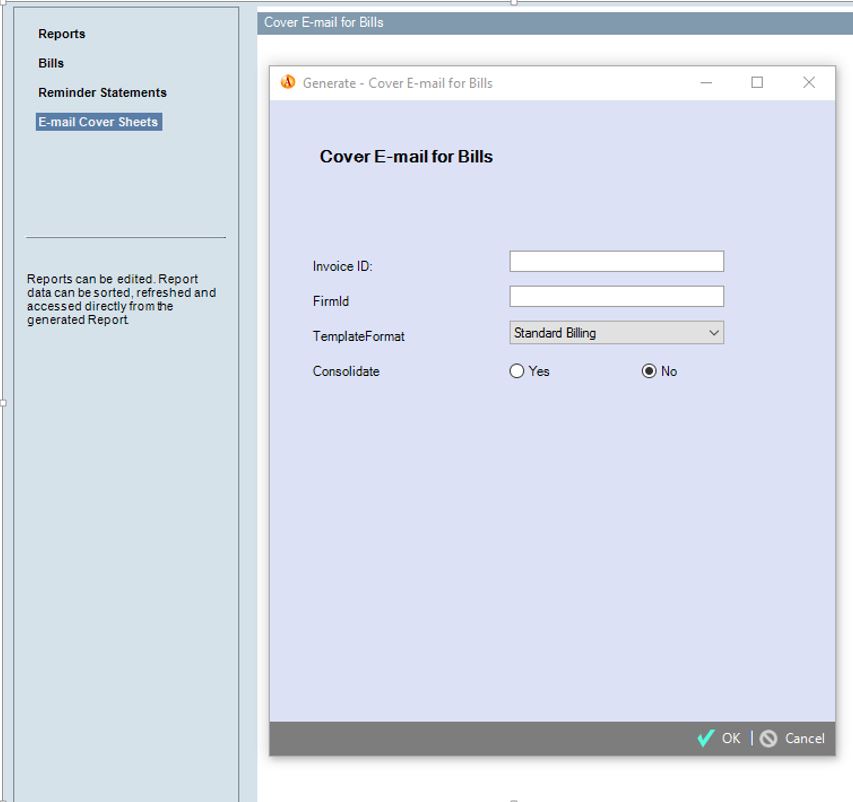The width and height of the screenshot is (853, 802).
Task: Click the Cover E-mail for Bills heading text
Action: [405, 156]
